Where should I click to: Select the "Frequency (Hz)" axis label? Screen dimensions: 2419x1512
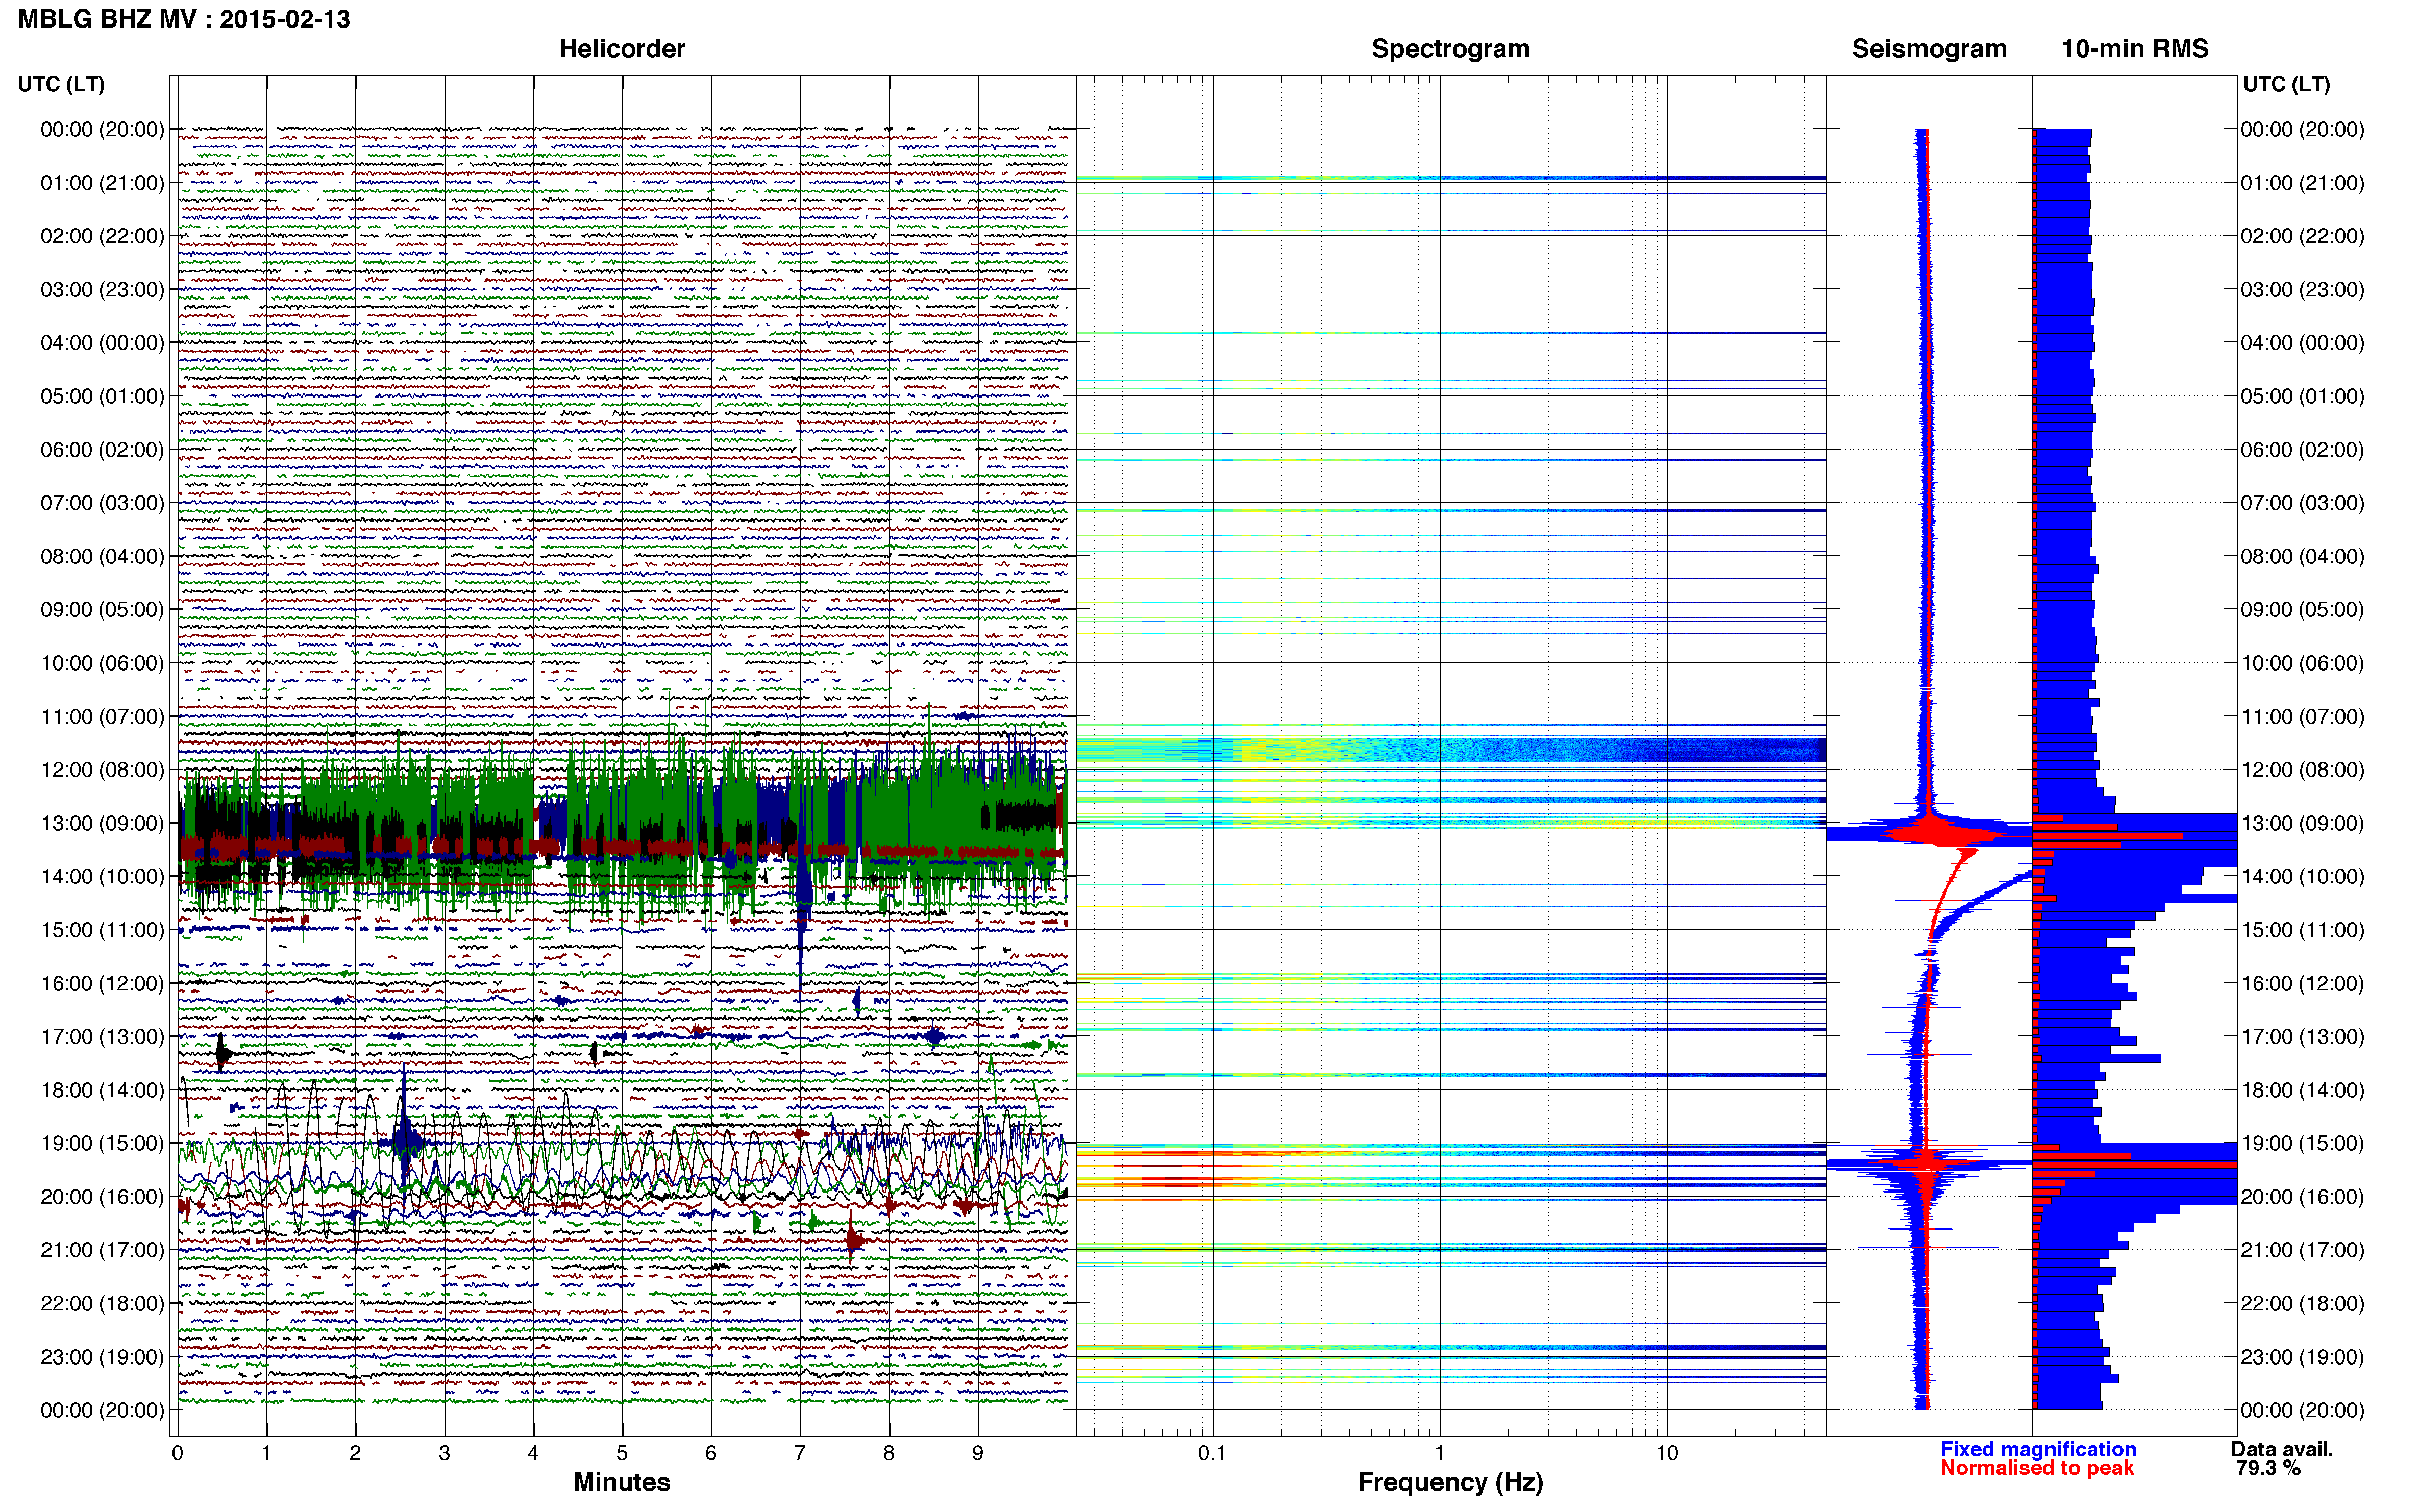pos(1450,1482)
